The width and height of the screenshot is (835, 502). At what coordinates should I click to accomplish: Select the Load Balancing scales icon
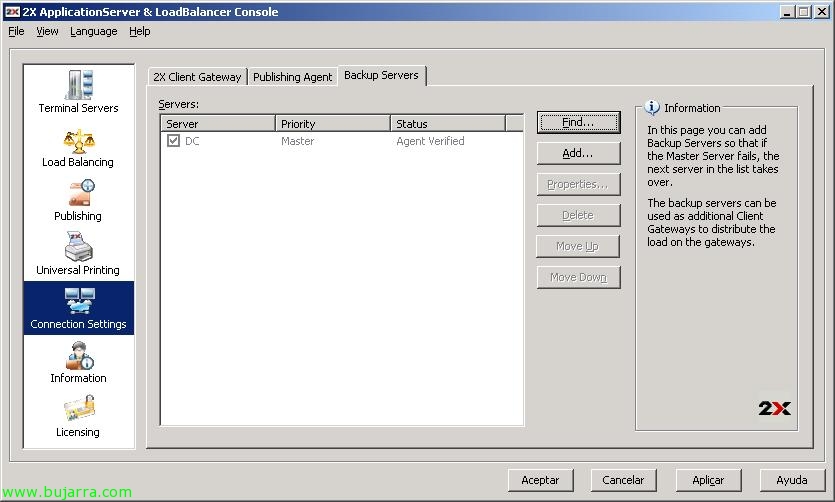tap(79, 141)
